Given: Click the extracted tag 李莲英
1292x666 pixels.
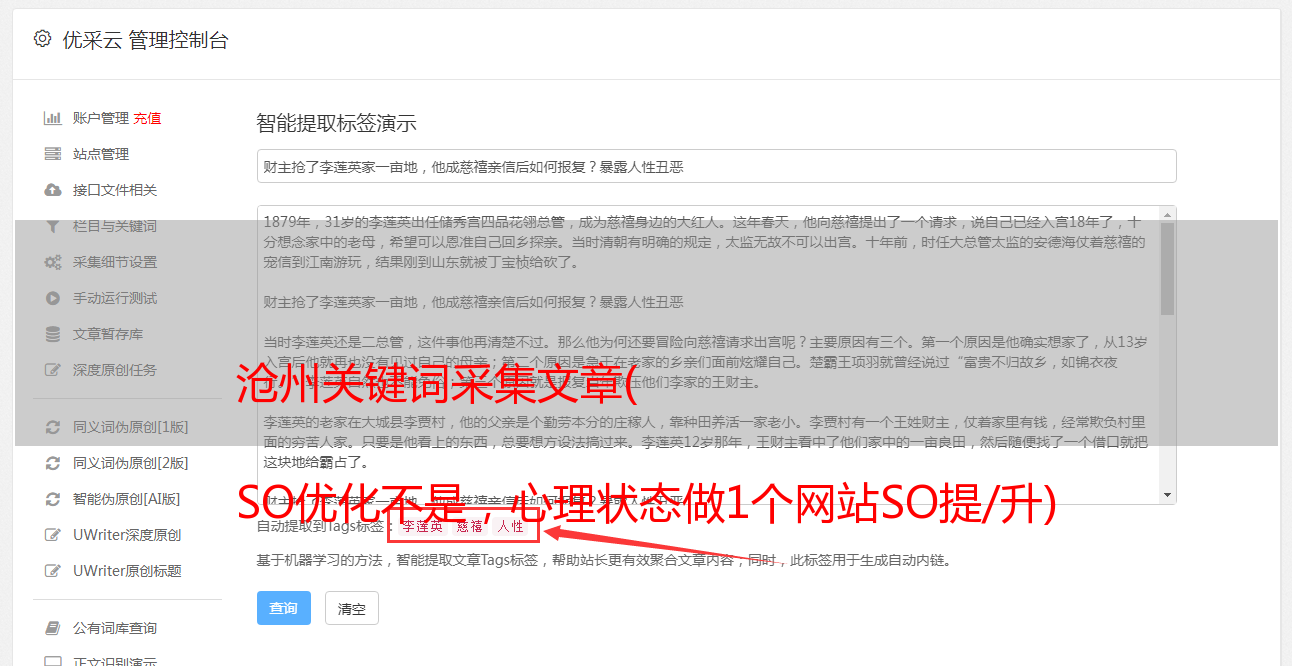Looking at the screenshot, I should point(422,526).
